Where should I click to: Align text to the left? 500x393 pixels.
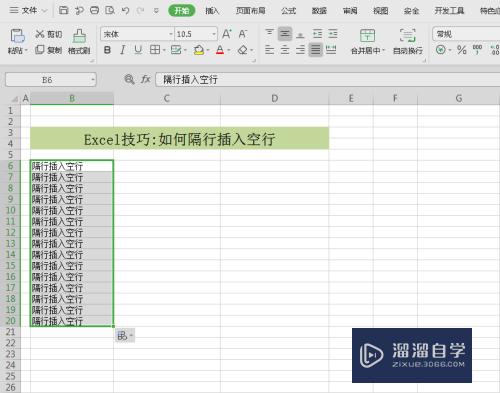tap(269, 50)
